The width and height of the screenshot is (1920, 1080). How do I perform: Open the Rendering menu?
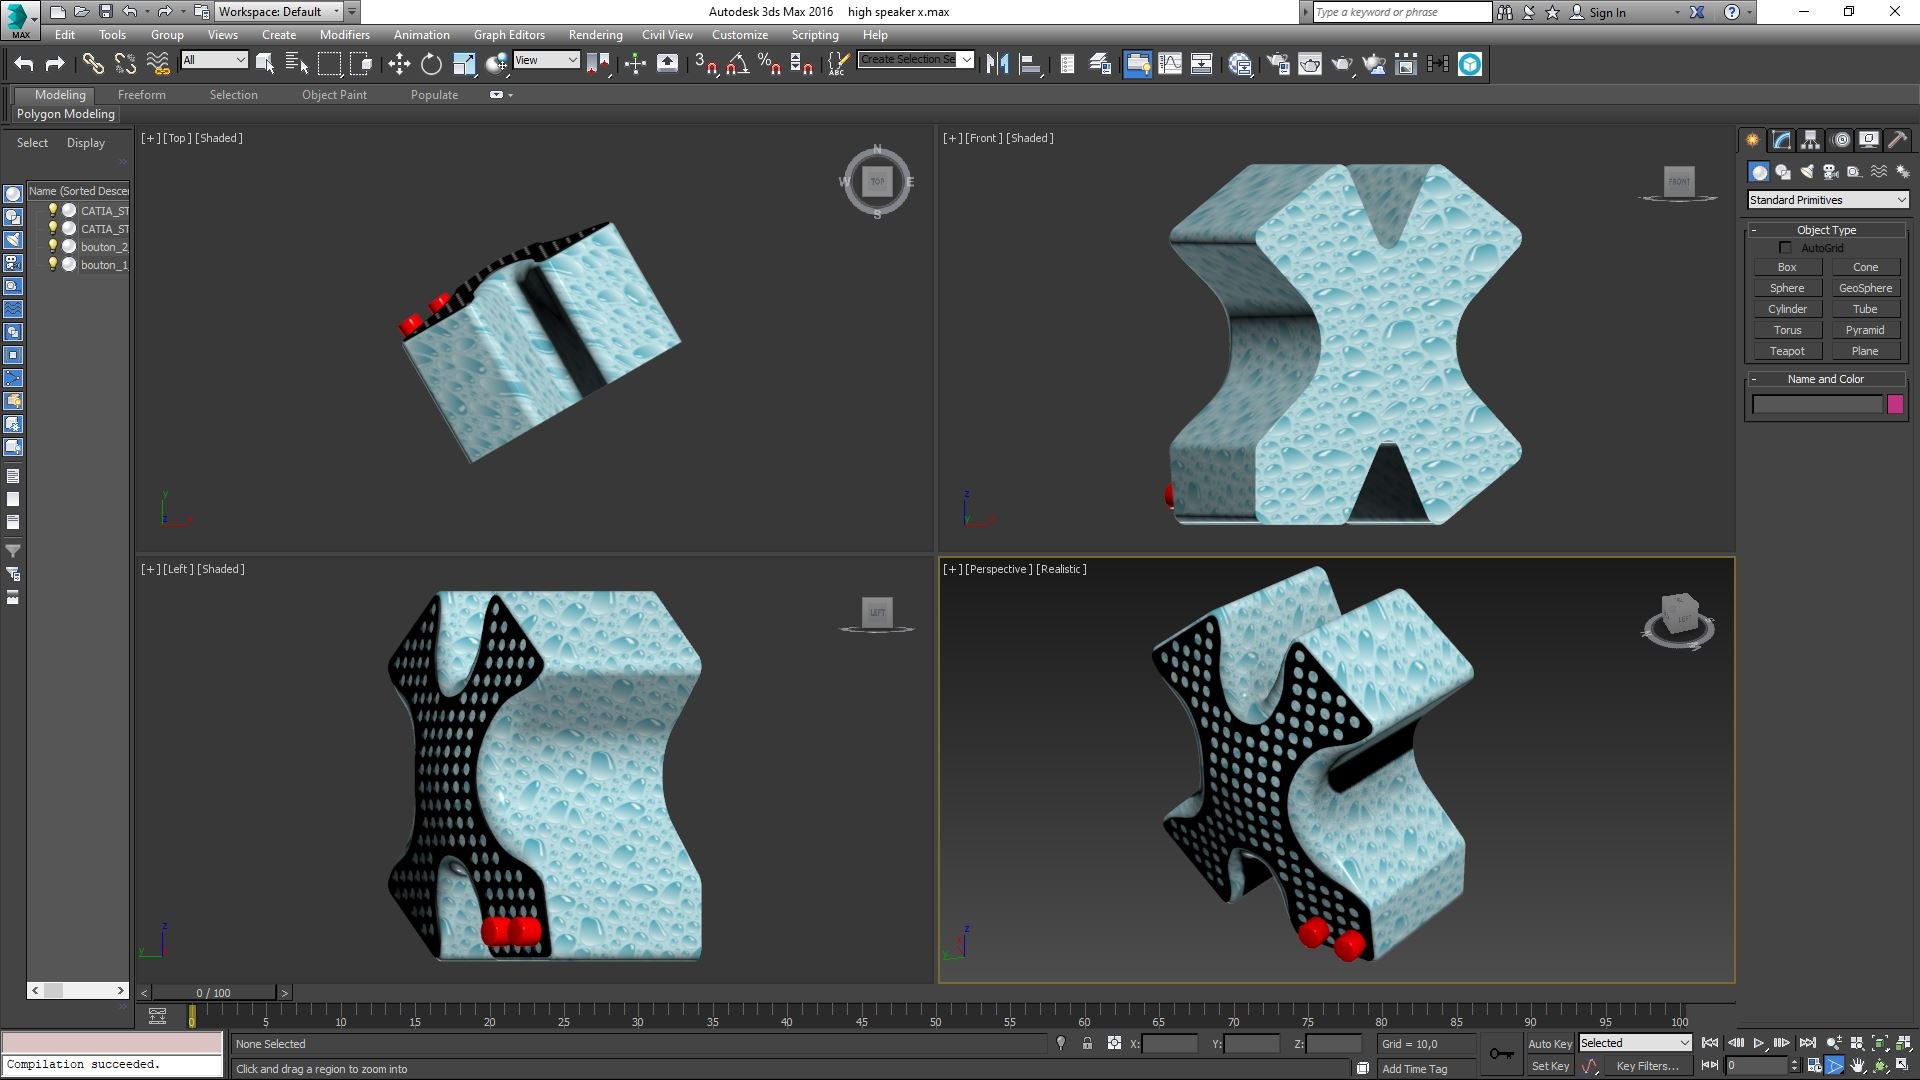595,35
